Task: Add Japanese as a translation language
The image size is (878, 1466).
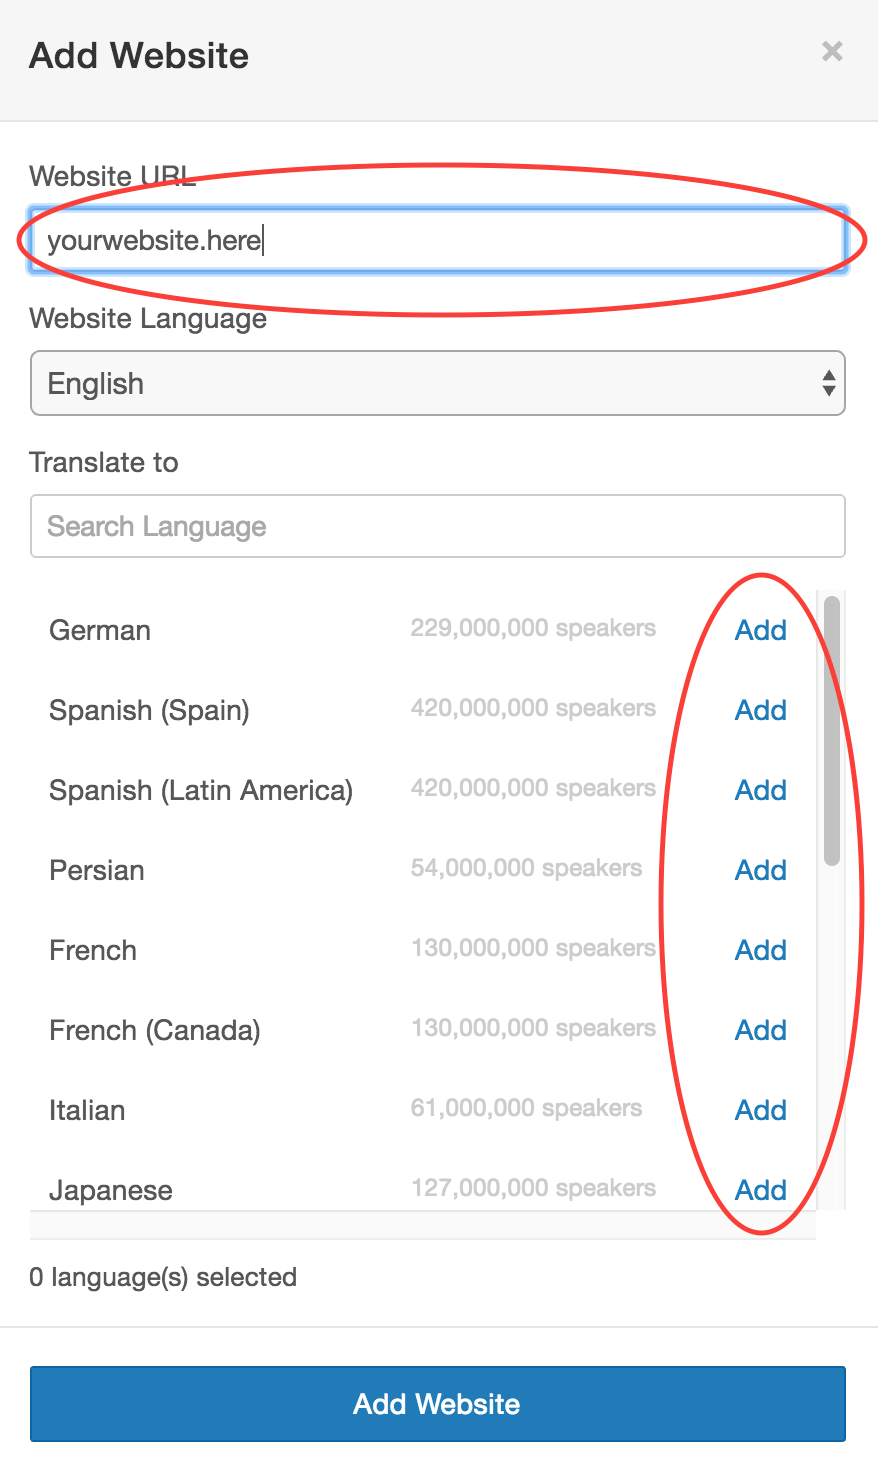Action: click(x=760, y=1190)
